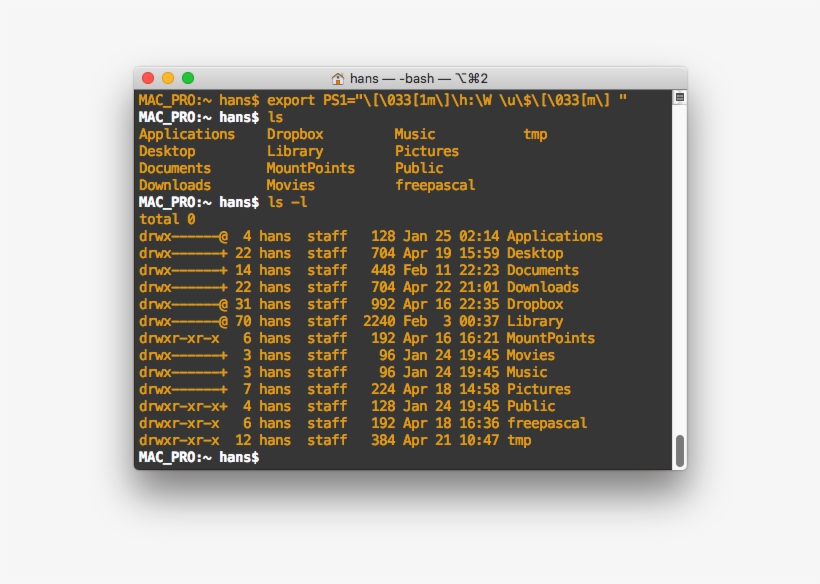The height and width of the screenshot is (584, 820).
Task: Click the green zoom button
Action: (x=190, y=76)
